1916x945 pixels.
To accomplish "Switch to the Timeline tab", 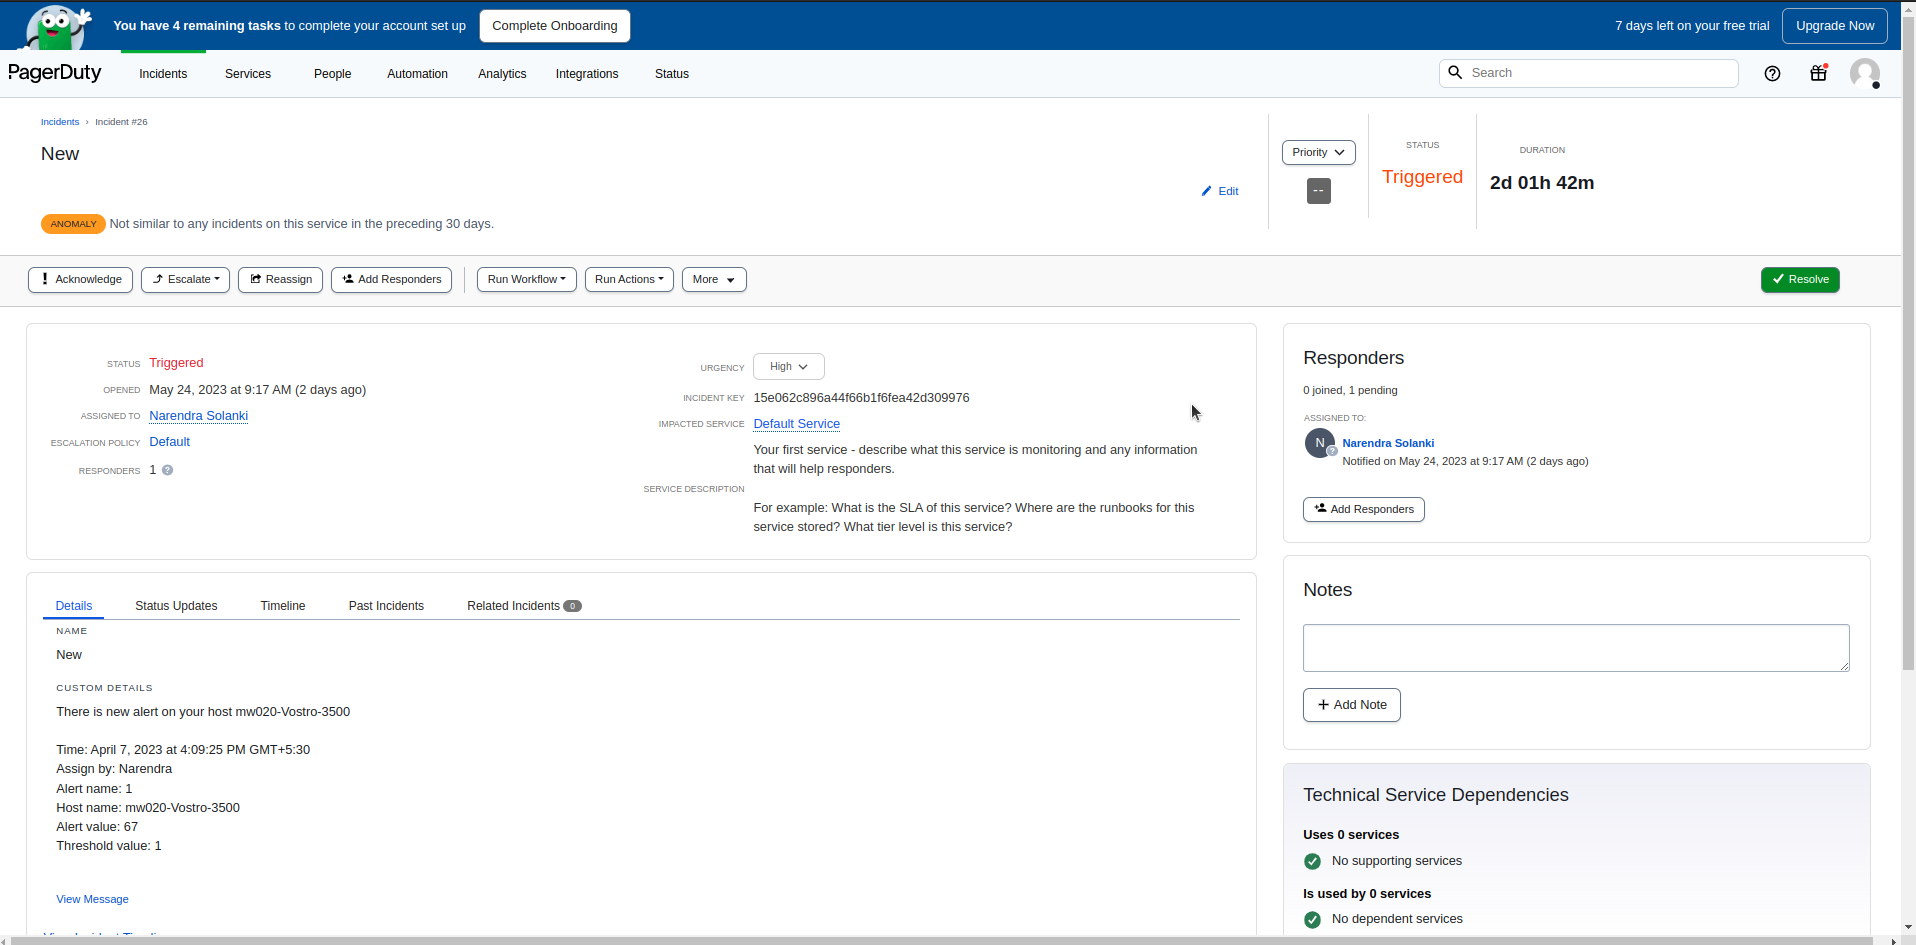I will [283, 606].
